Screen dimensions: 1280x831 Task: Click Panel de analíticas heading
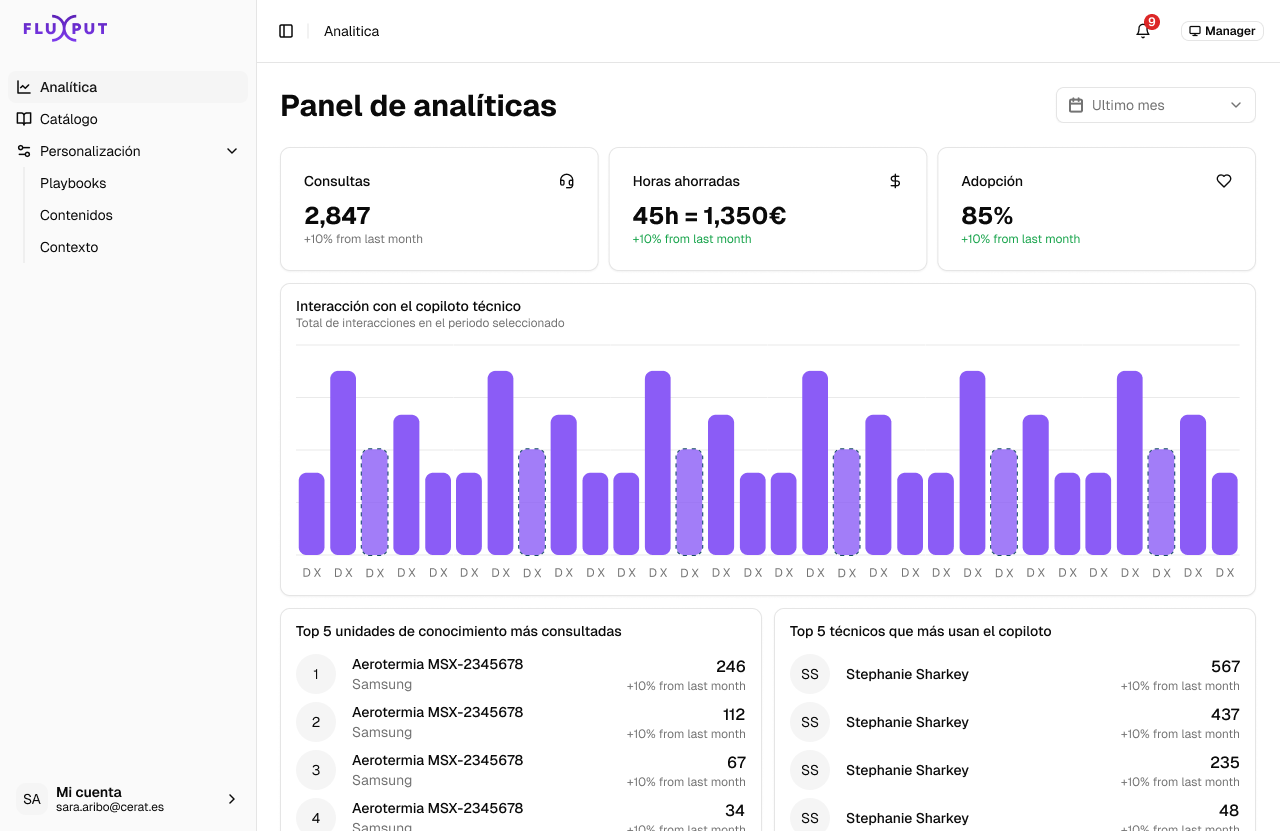418,105
